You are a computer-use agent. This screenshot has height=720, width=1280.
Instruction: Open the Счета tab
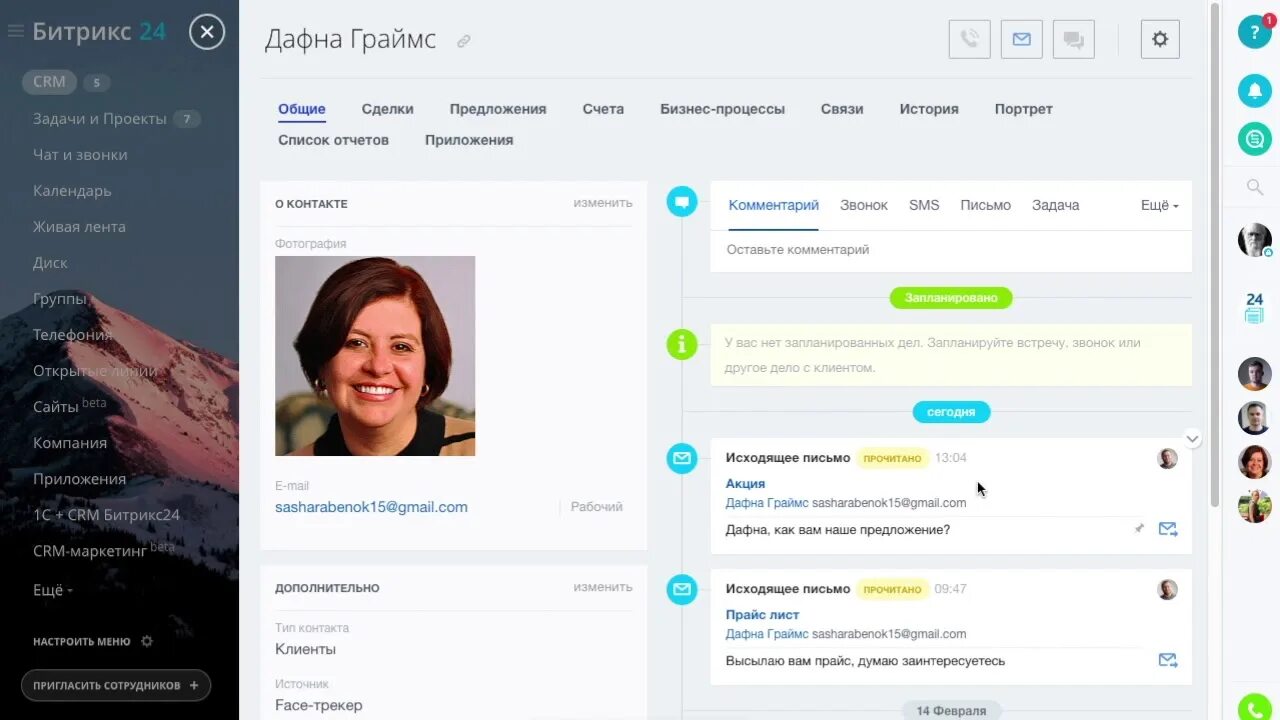[603, 109]
